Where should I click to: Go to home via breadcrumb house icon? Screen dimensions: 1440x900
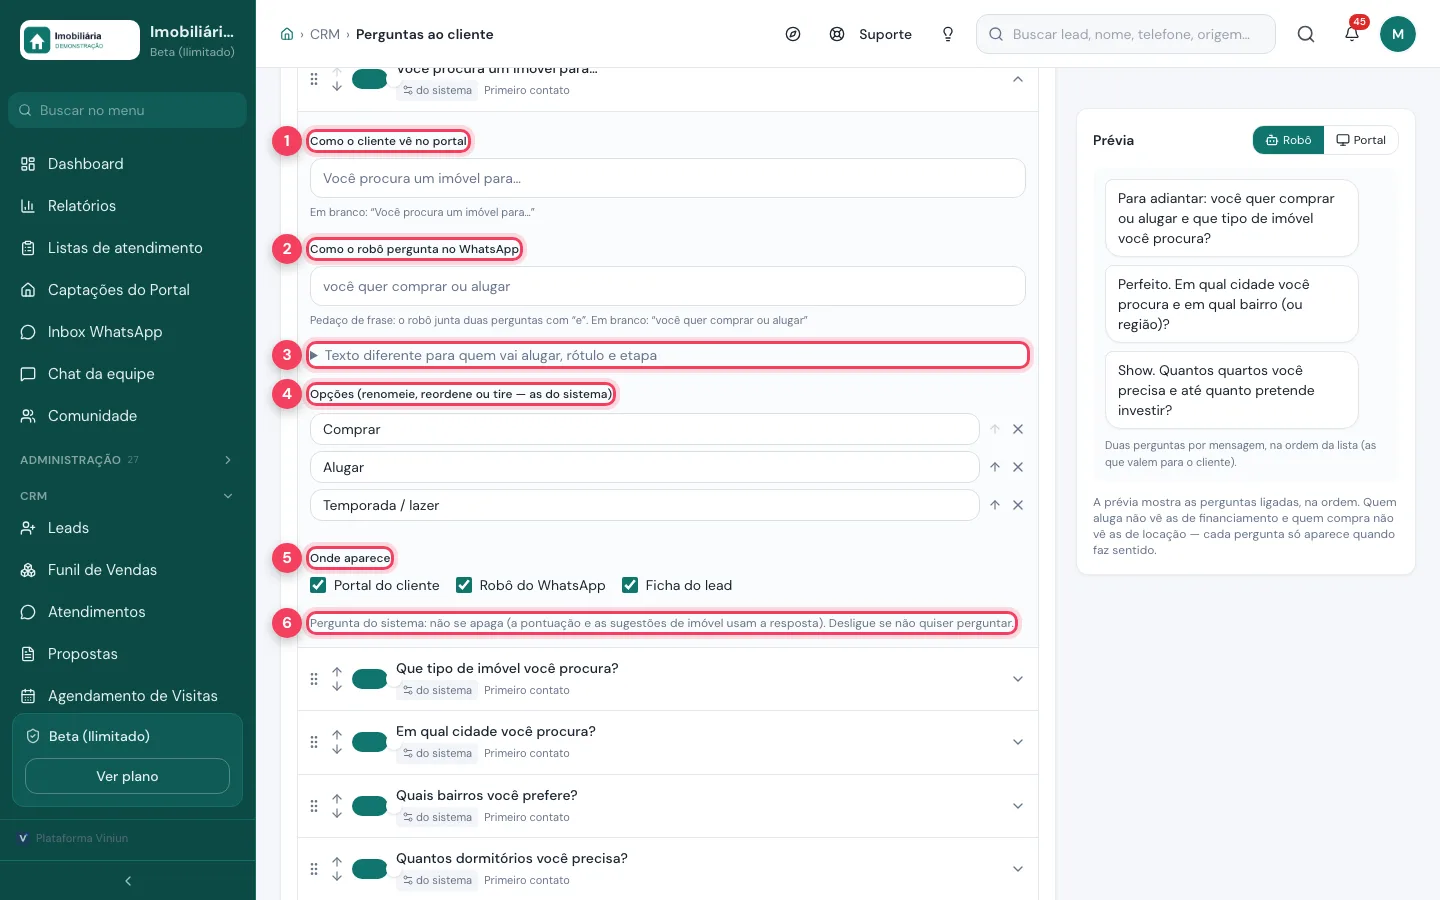[x=287, y=34]
